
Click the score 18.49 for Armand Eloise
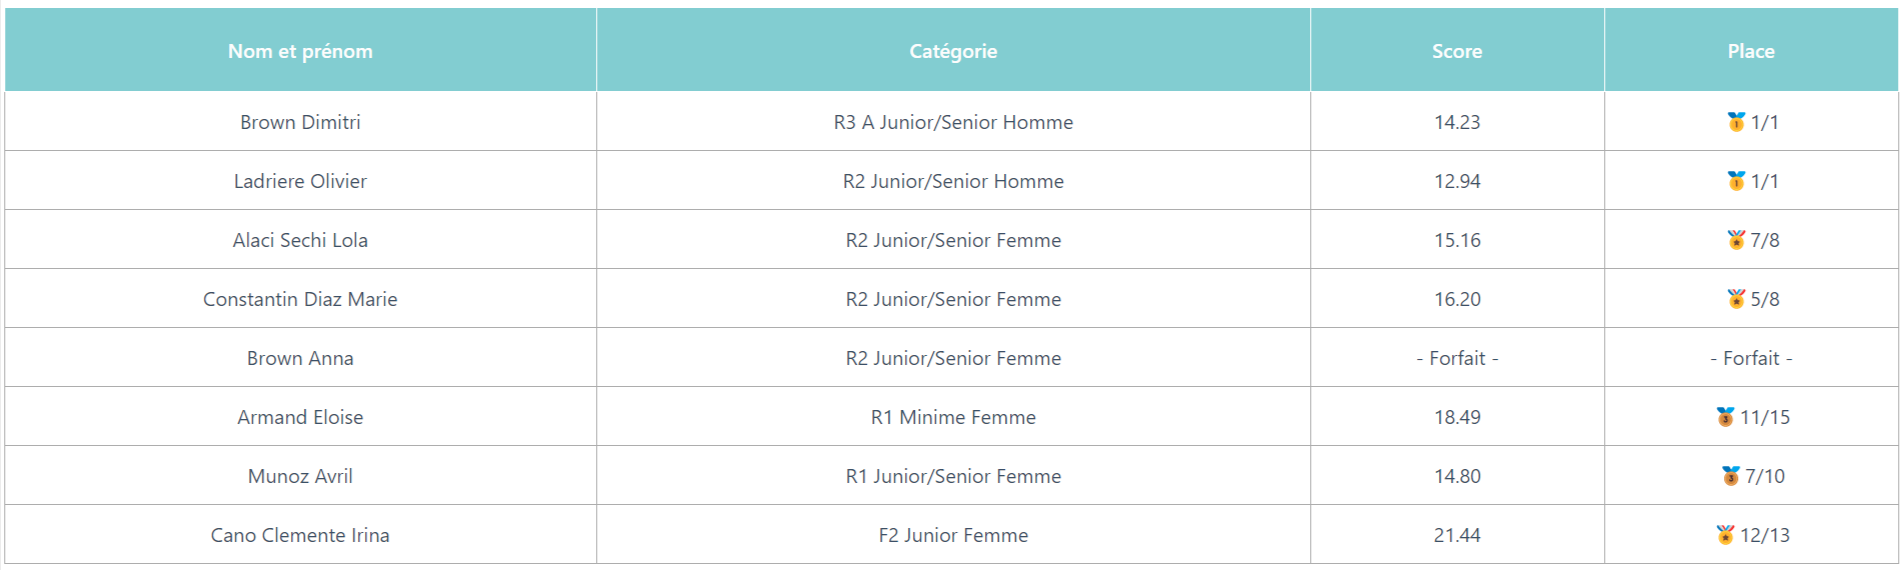point(1457,417)
